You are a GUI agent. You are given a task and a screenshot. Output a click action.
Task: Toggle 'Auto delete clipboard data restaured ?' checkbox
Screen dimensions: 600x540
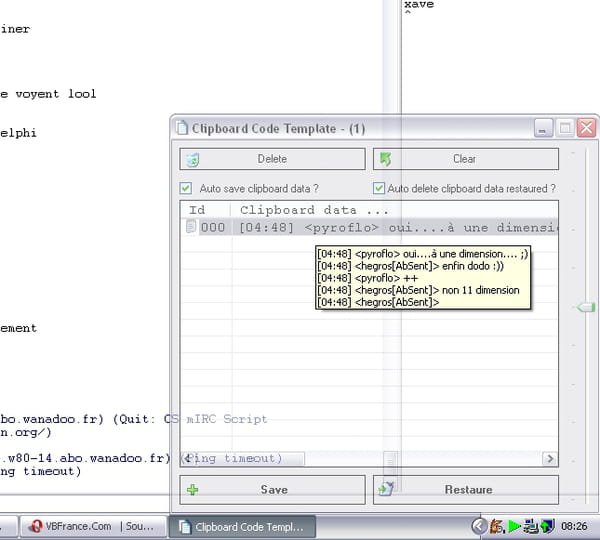click(379, 188)
